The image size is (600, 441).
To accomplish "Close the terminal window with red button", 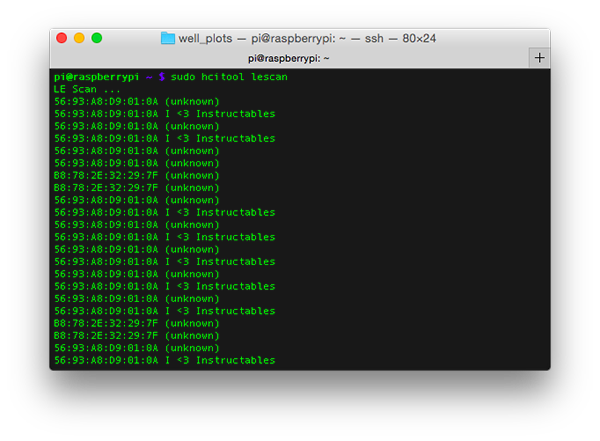I will pos(61,38).
